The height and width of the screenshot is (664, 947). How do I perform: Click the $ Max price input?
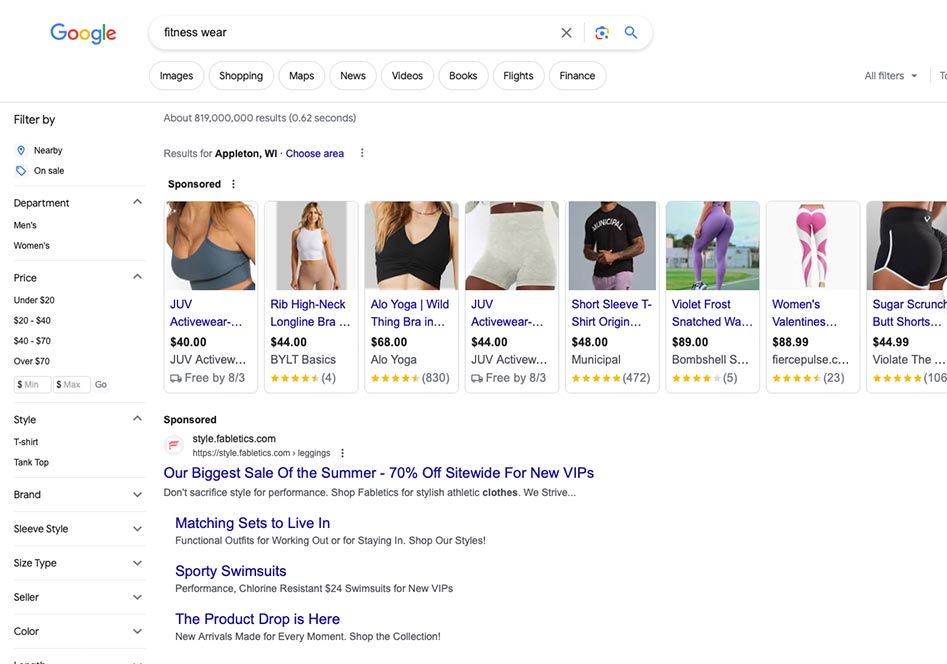point(71,385)
